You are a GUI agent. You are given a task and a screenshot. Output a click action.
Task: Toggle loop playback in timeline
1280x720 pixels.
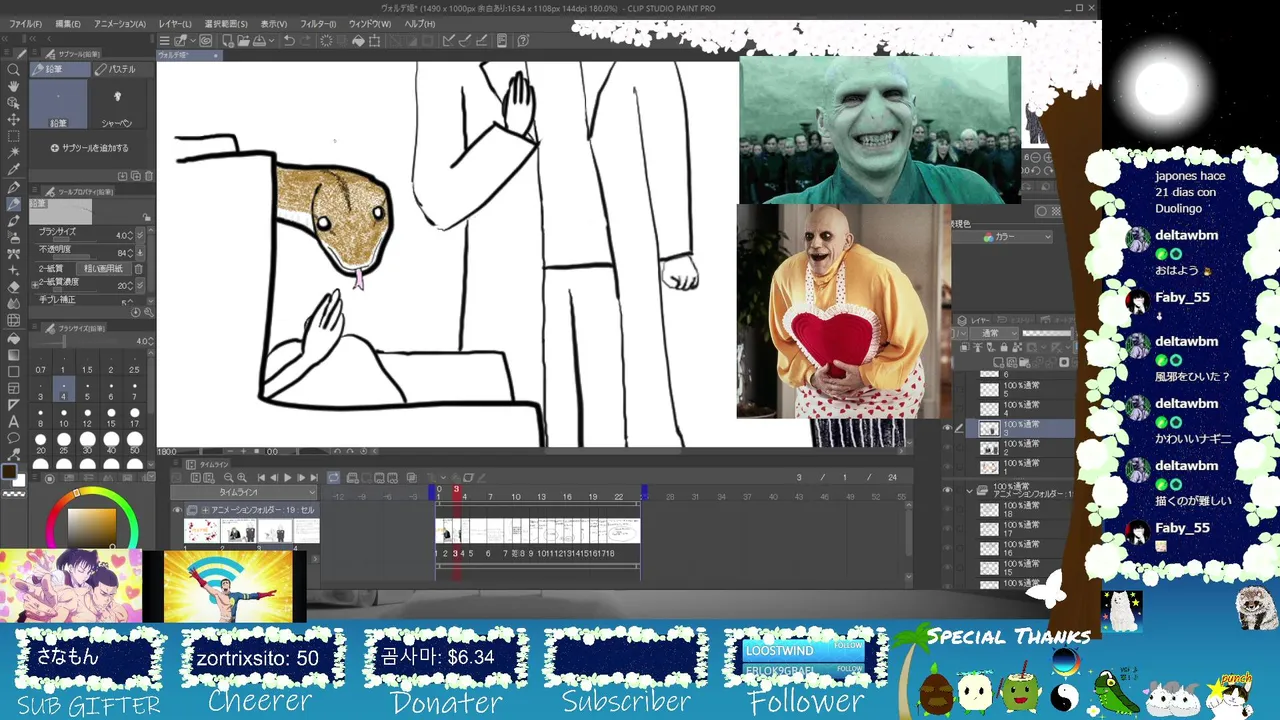[334, 478]
